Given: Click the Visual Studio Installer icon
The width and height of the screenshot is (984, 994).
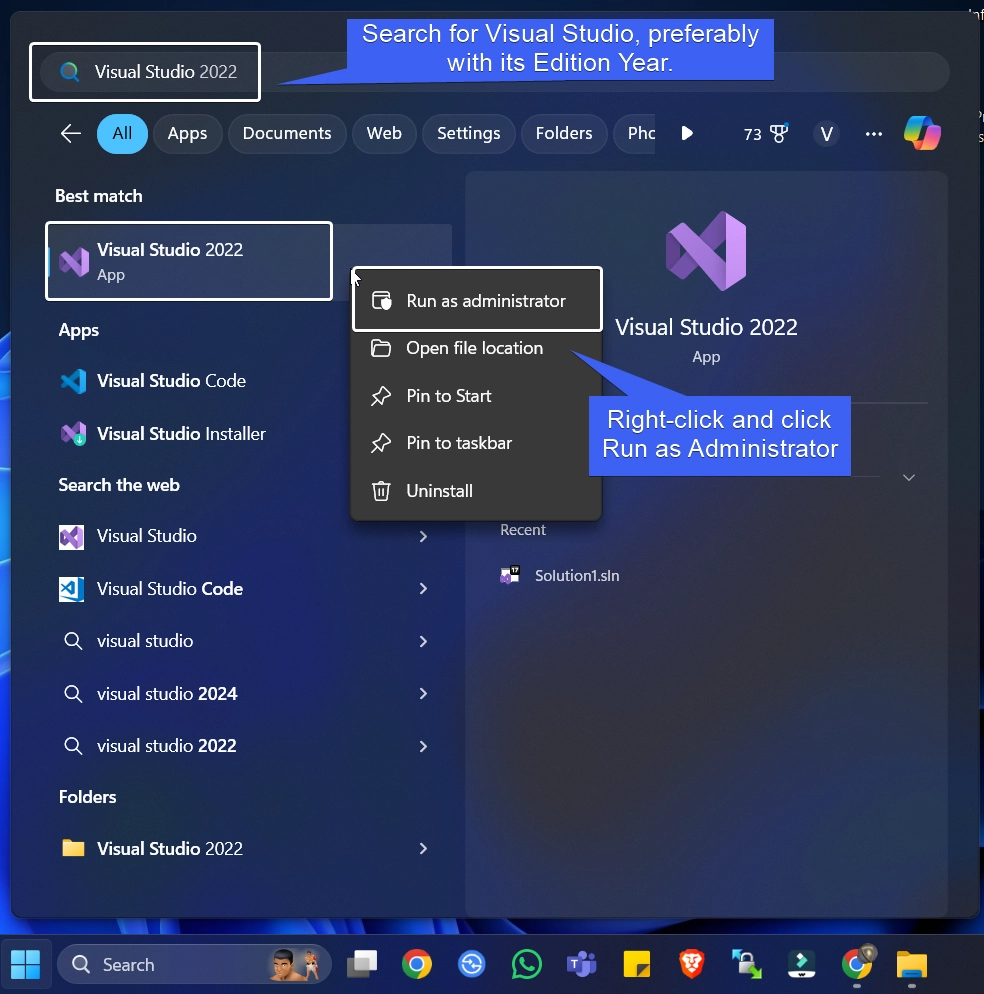Looking at the screenshot, I should pyautogui.click(x=73, y=434).
